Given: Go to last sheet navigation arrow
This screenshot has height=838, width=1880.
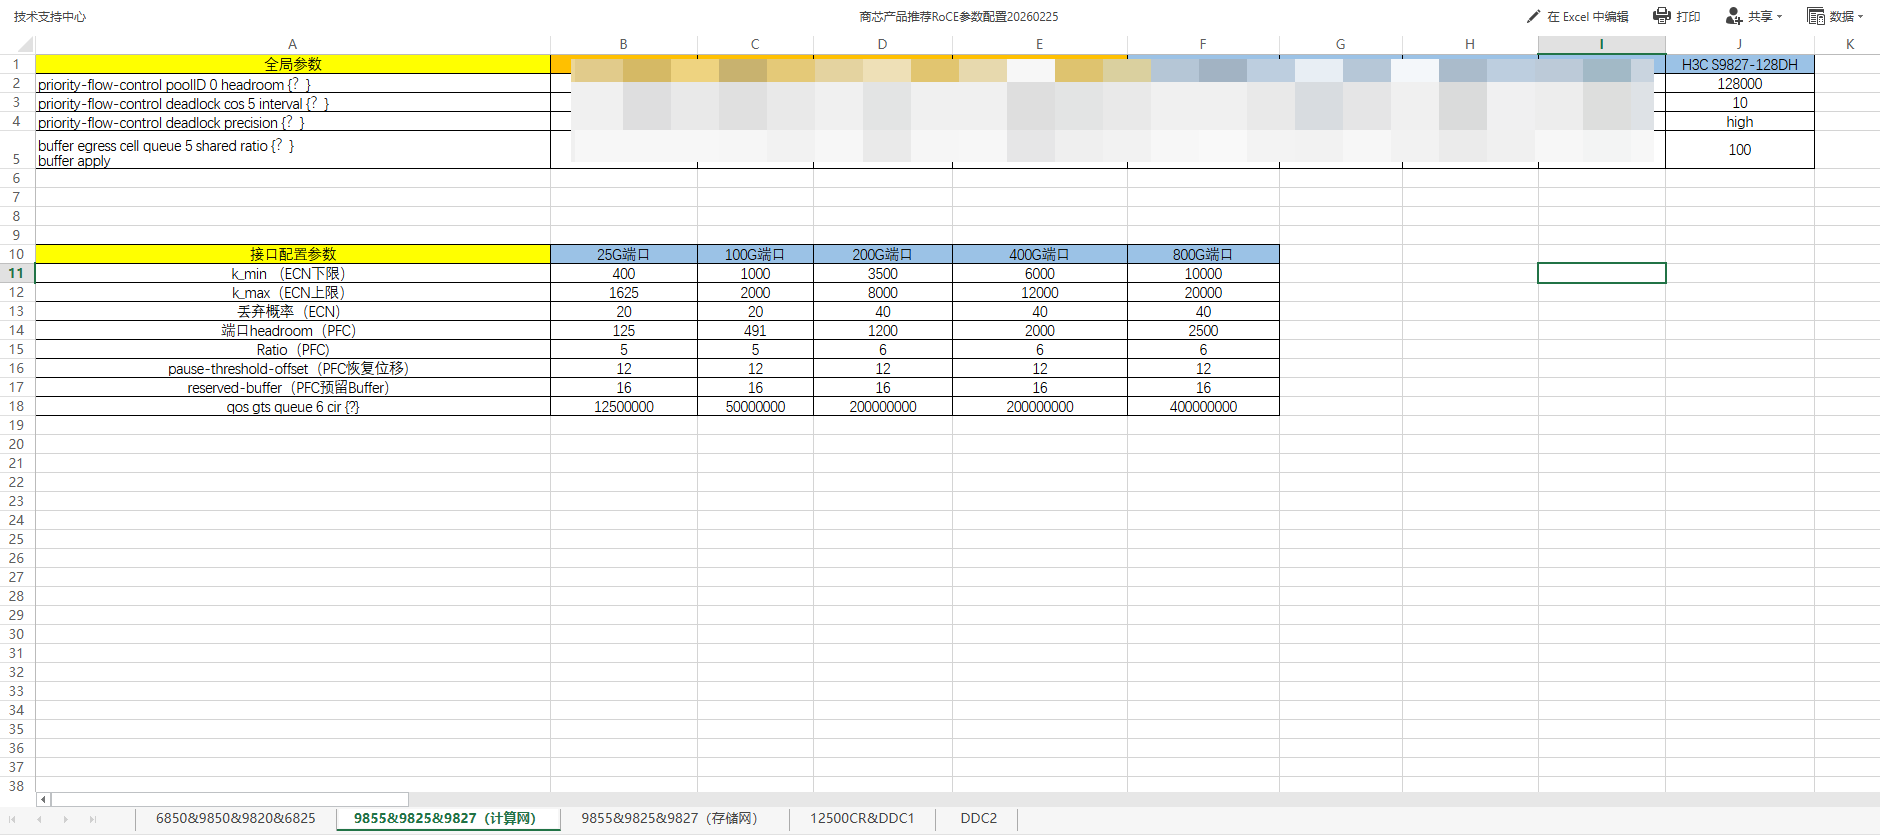Looking at the screenshot, I should 93,819.
